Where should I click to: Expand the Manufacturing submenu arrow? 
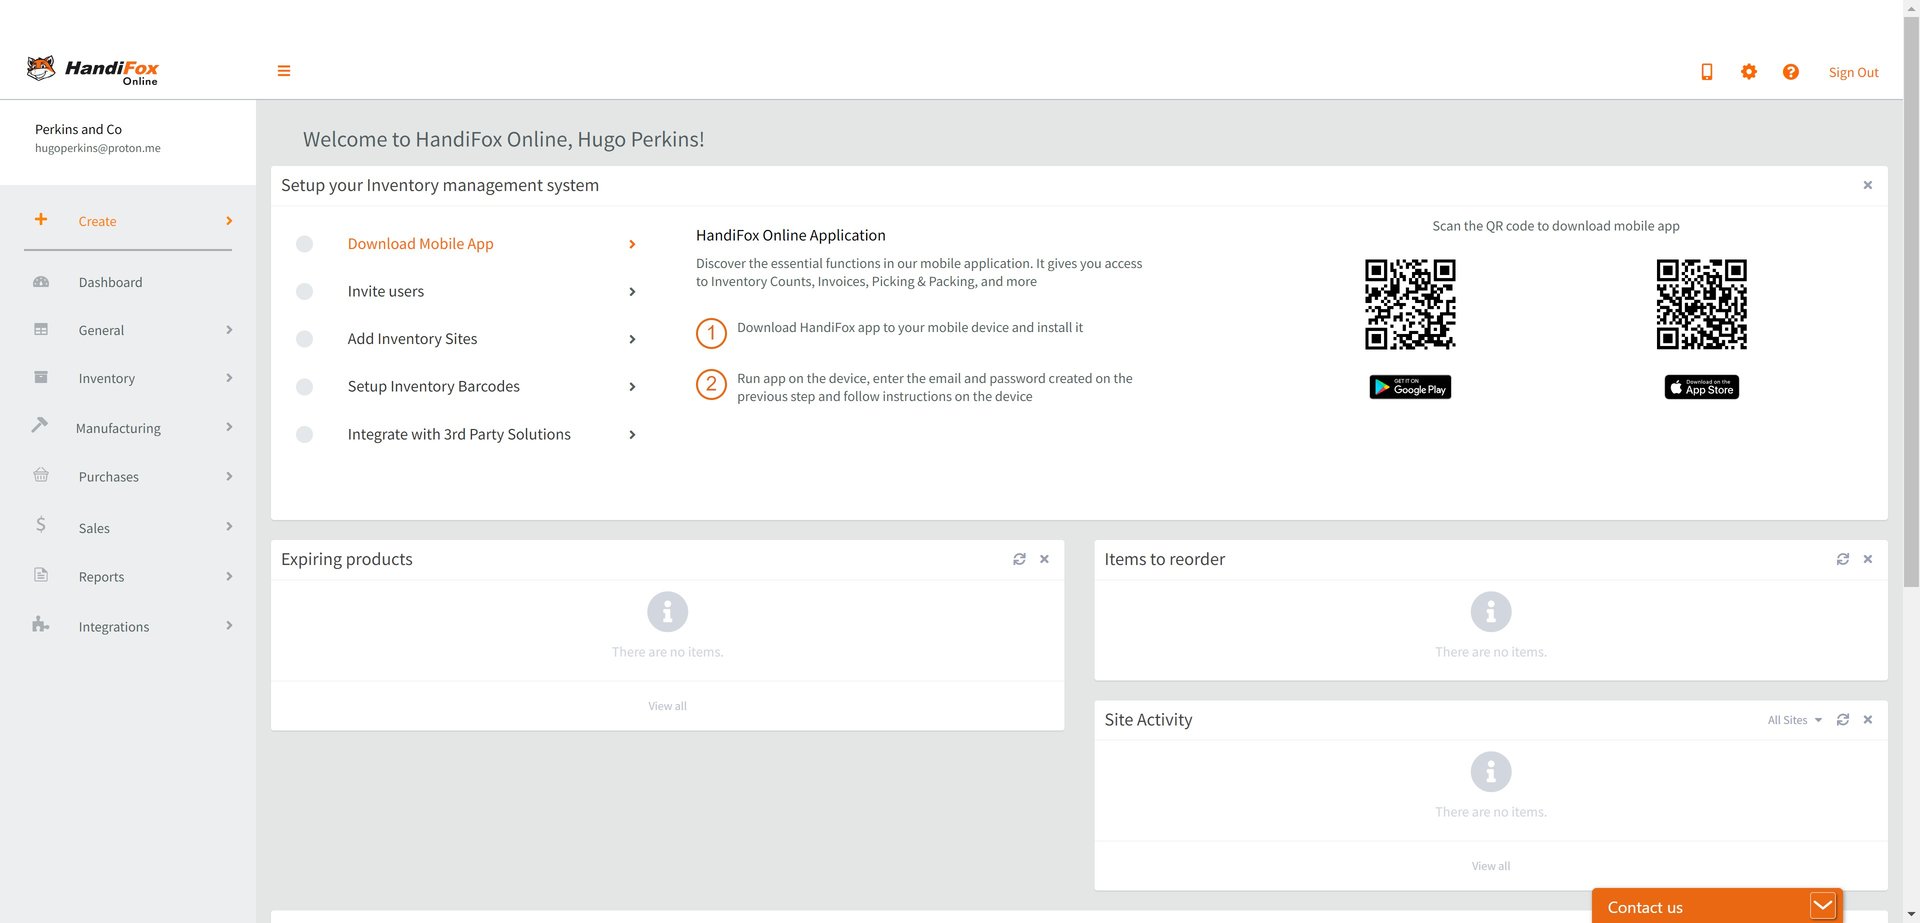click(229, 427)
